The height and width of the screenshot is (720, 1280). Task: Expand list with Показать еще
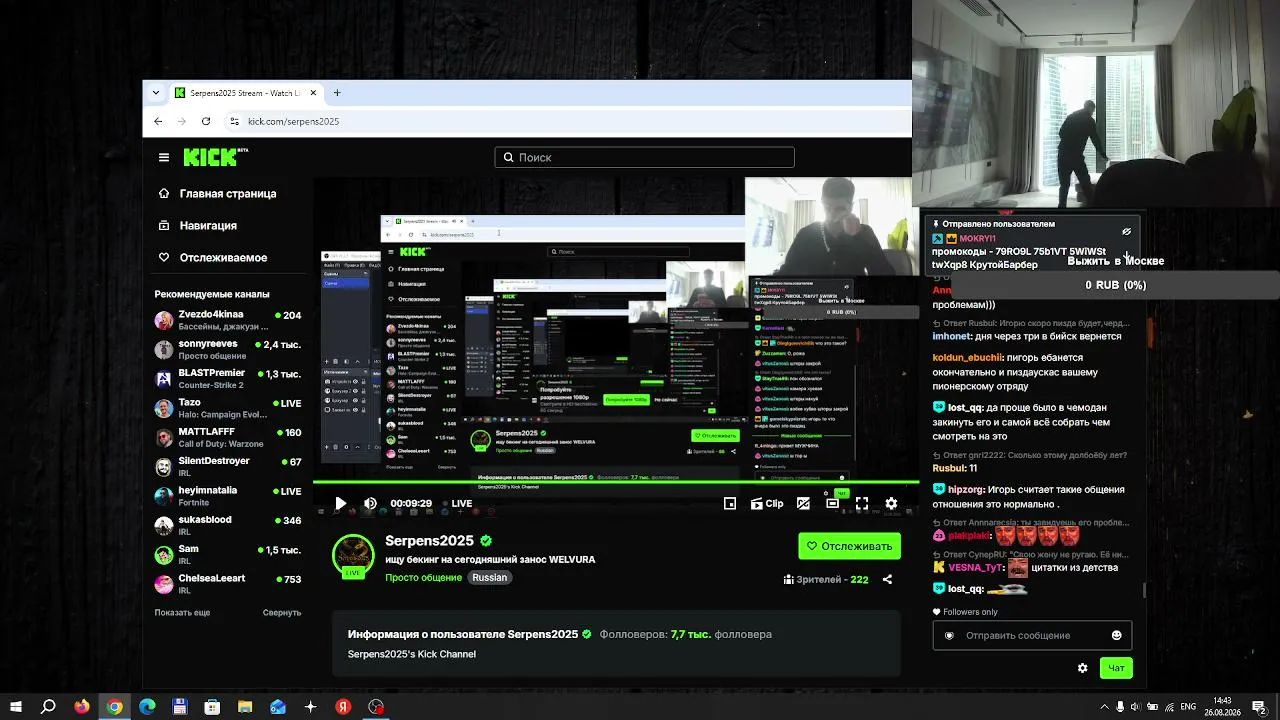pos(182,612)
